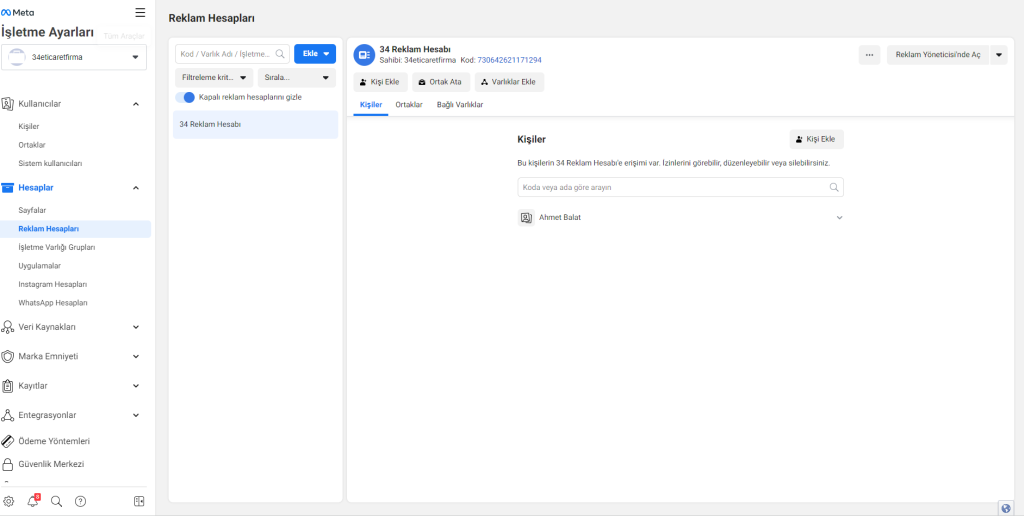This screenshot has width=1024, height=516.
Task: Open Güvenlik Merkezi from the sidebar
Action: pos(51,464)
